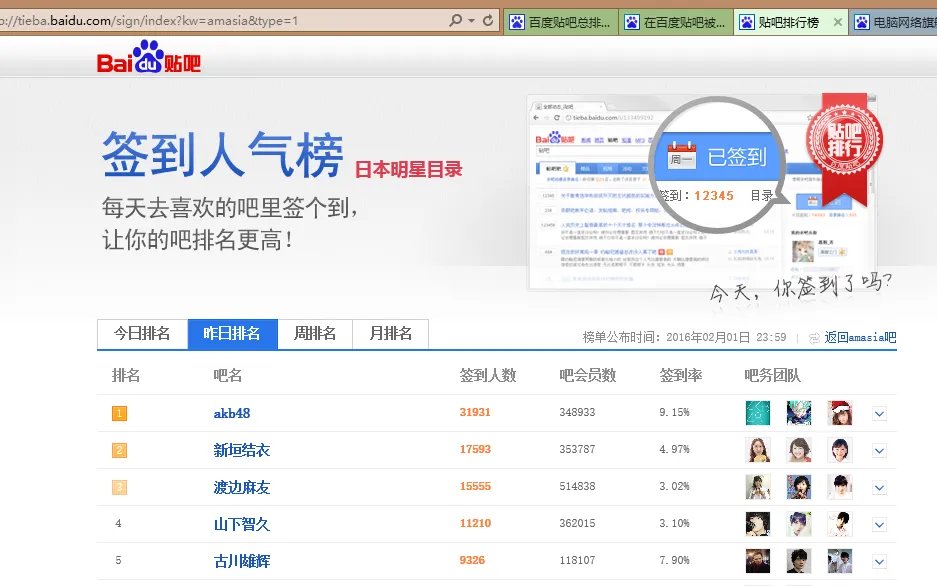Click sign-in count 15555
Viewport: 937px width, 586px height.
click(x=475, y=486)
